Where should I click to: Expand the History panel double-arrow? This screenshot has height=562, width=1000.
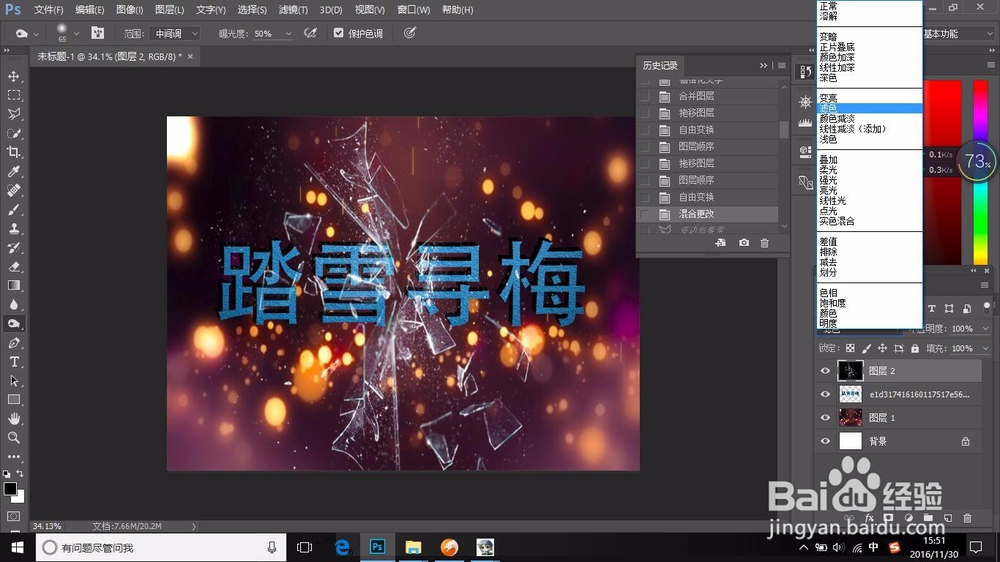click(763, 65)
